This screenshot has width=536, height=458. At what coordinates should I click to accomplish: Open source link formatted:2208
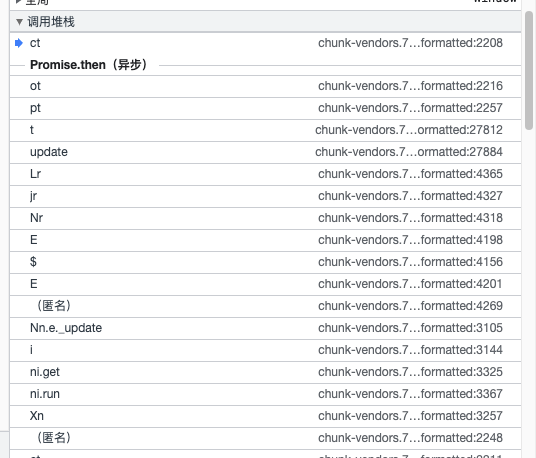coord(410,43)
